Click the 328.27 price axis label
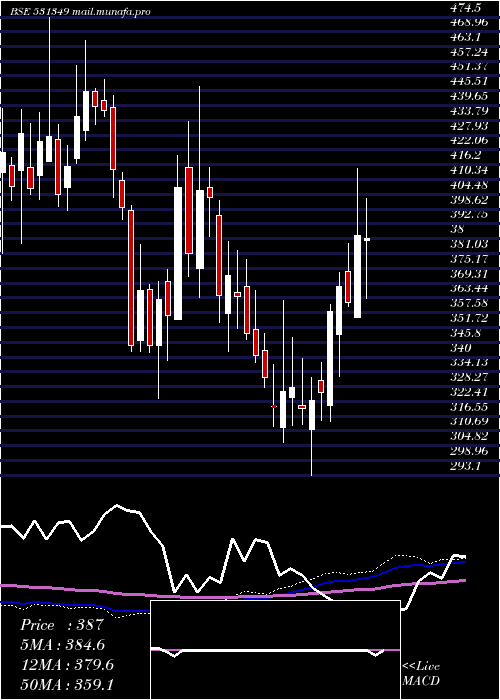This screenshot has height=700, width=500. pyautogui.click(x=469, y=377)
